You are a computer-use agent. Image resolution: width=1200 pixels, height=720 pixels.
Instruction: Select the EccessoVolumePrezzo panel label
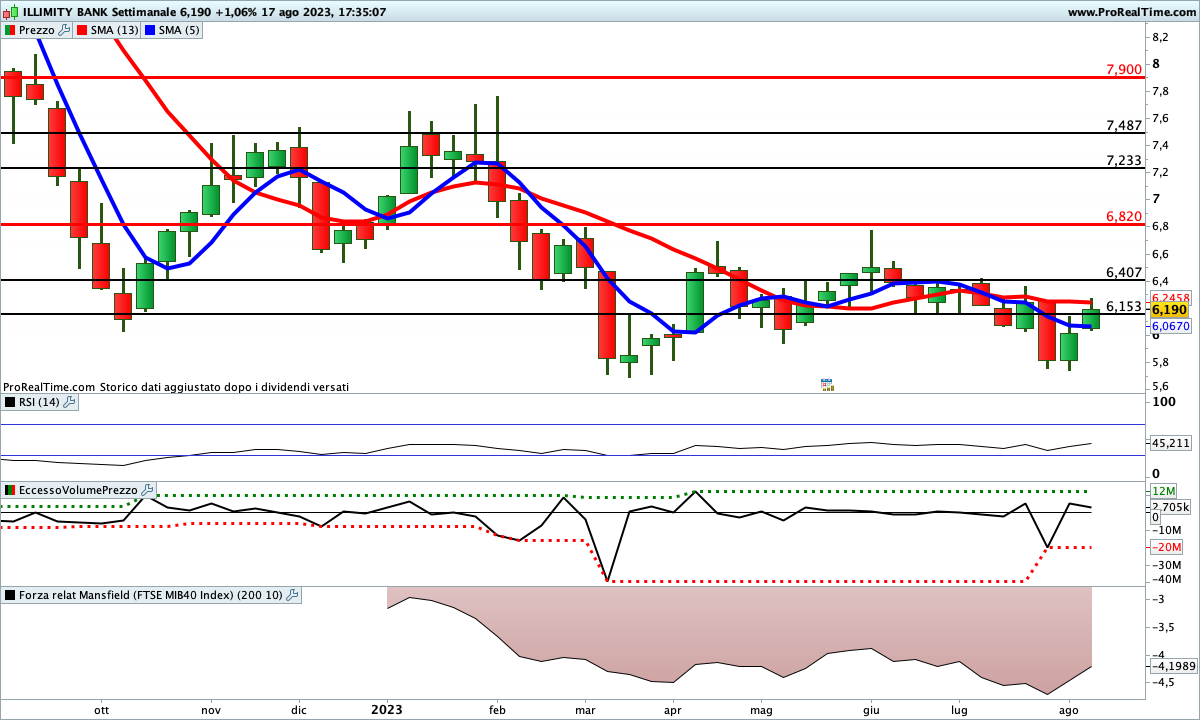[78, 490]
